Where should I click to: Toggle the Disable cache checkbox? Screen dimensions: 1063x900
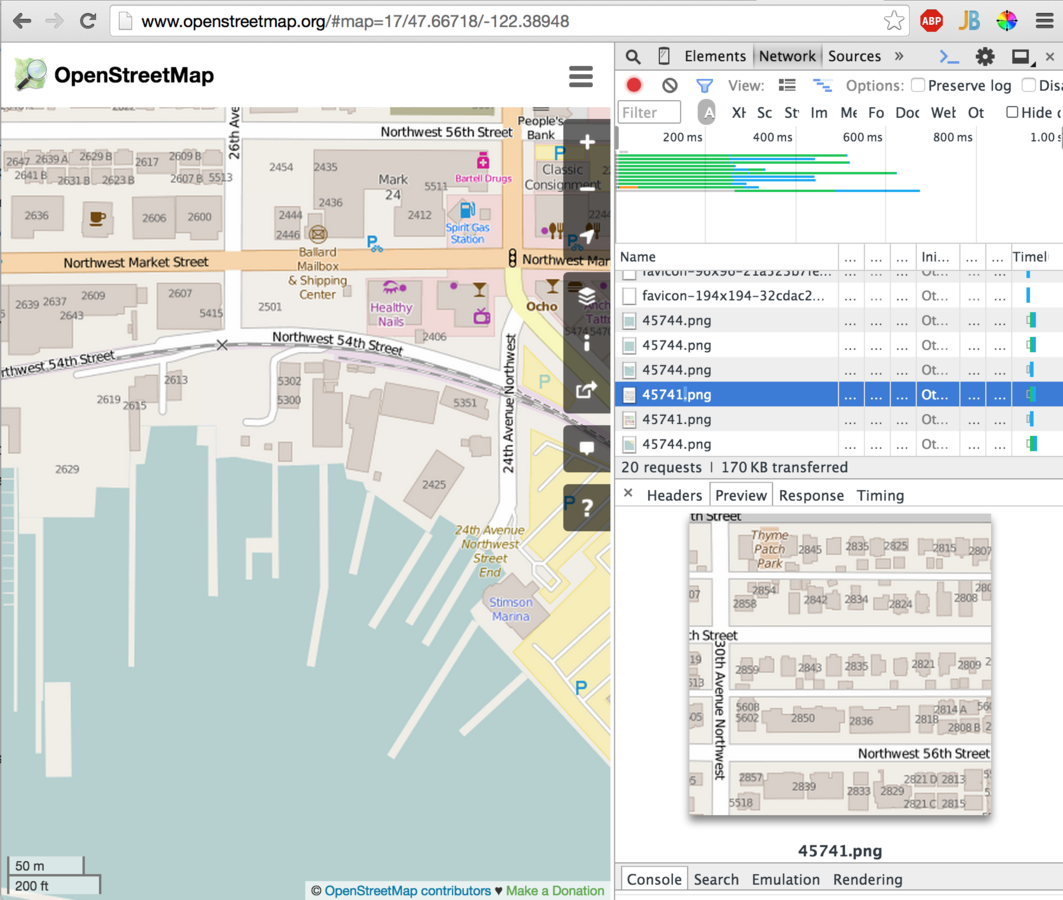1029,85
